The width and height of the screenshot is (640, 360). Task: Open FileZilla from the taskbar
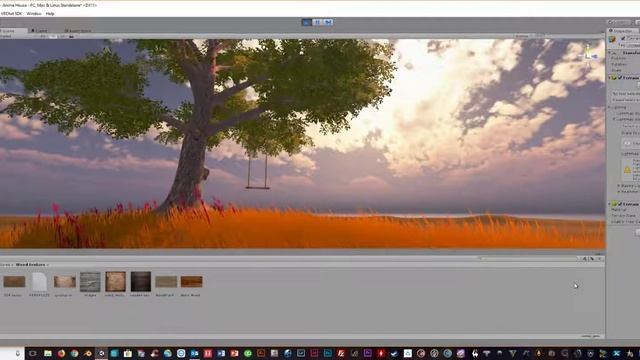341,353
